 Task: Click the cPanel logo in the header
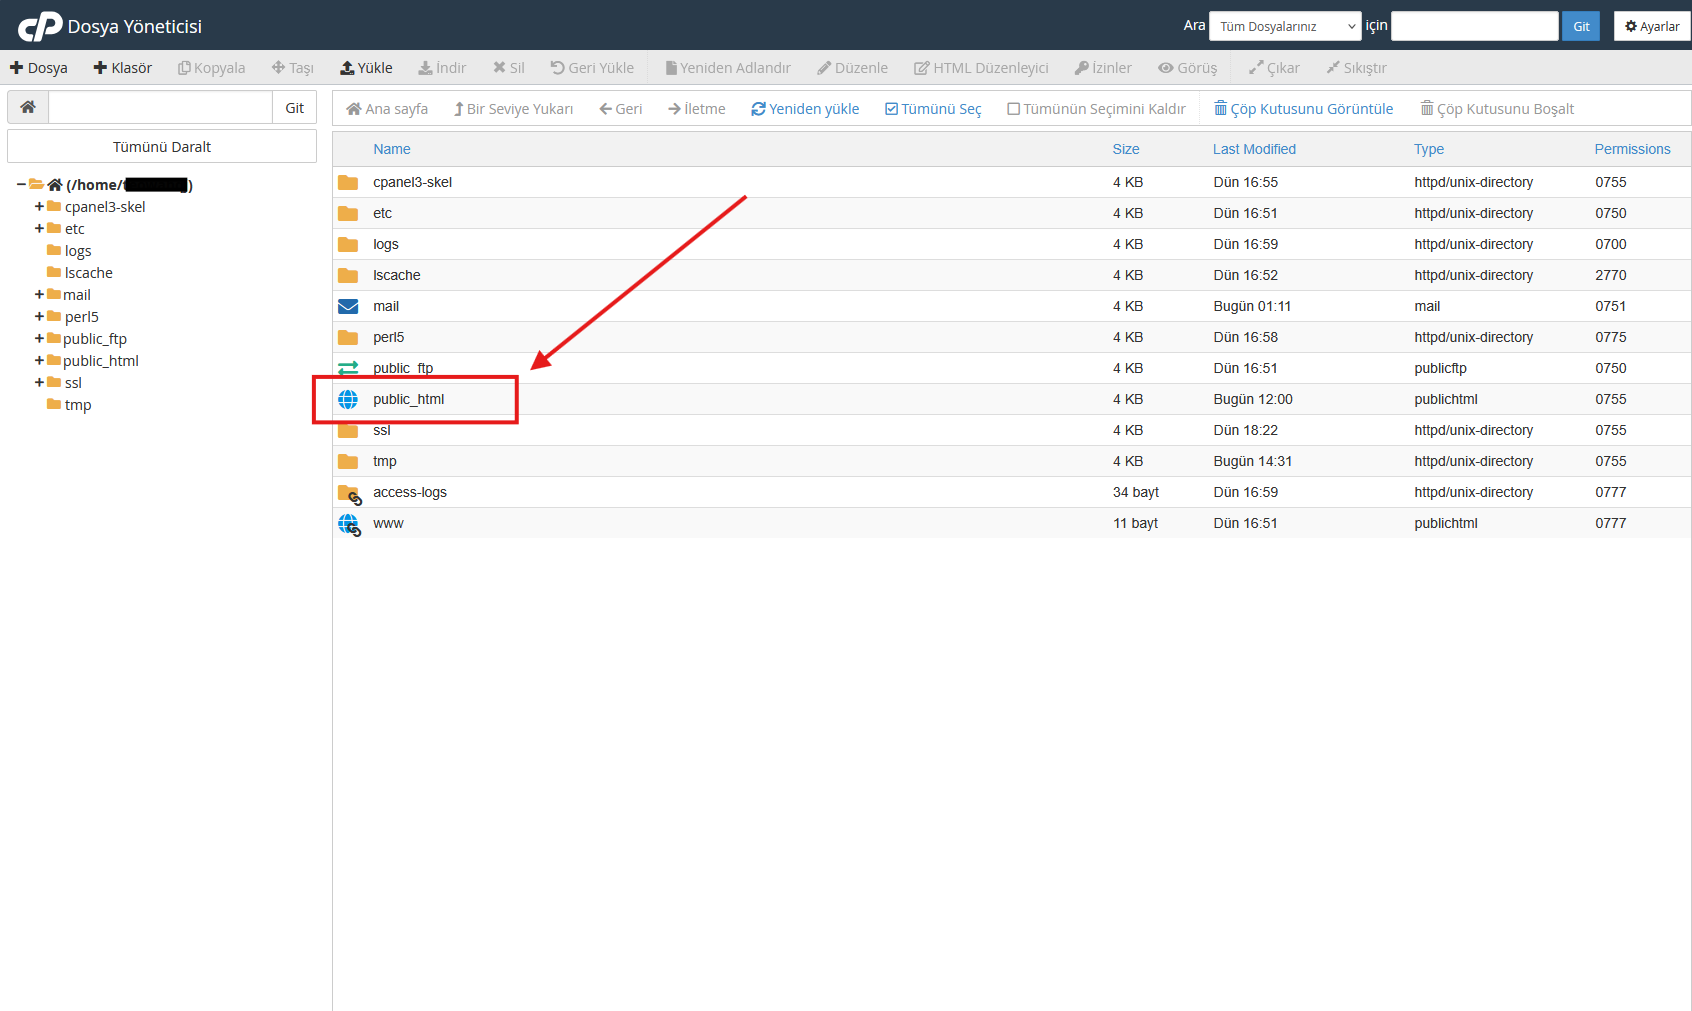(x=40, y=26)
